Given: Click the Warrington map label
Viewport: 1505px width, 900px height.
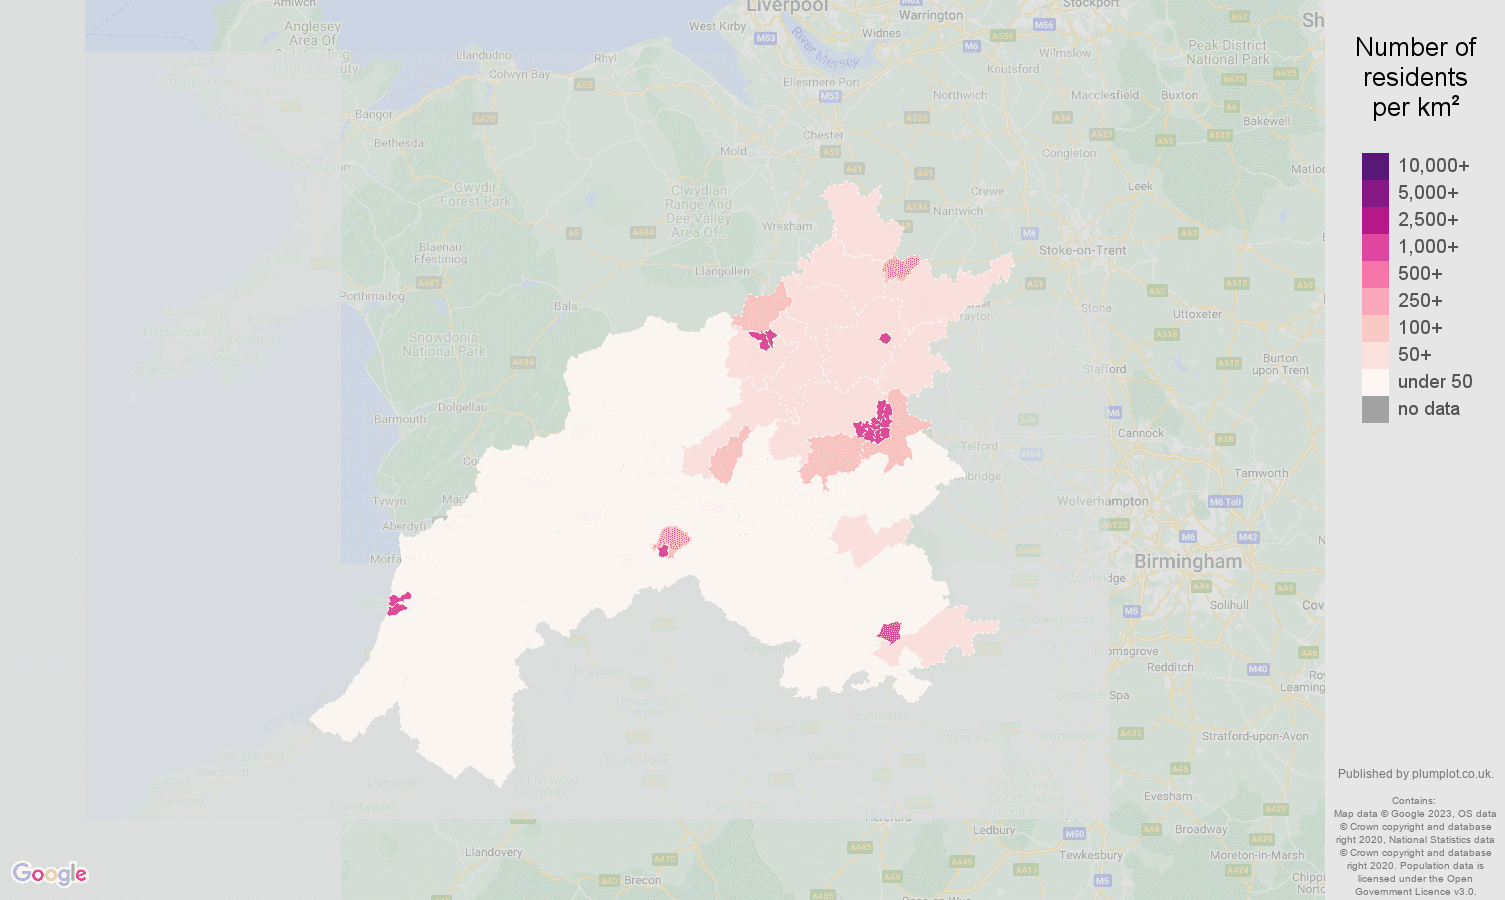Looking at the screenshot, I should tap(931, 15).
